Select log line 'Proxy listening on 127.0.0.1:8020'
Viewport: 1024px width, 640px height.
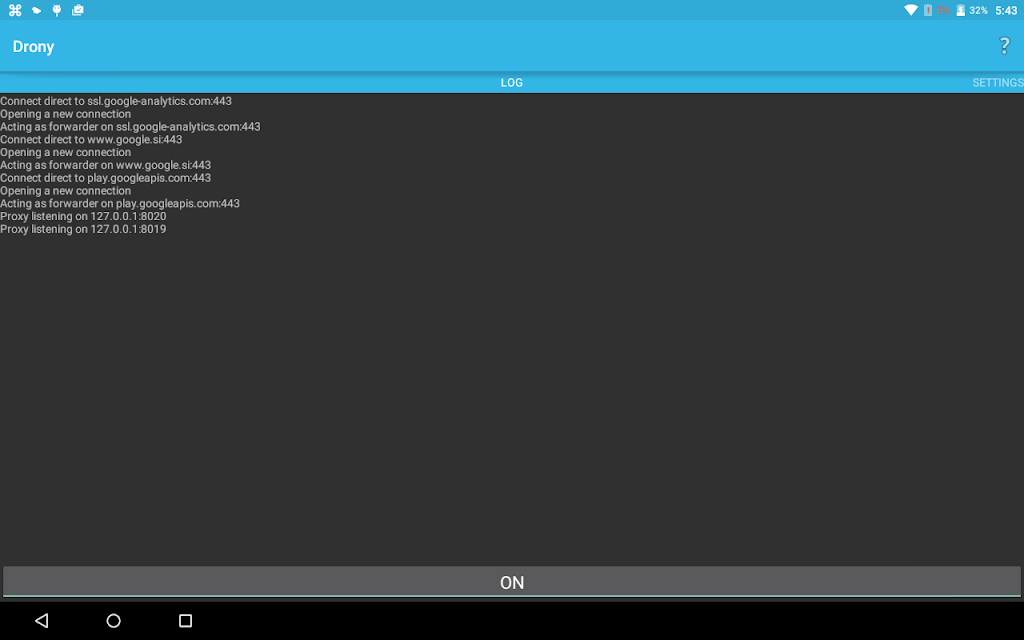click(x=83, y=216)
